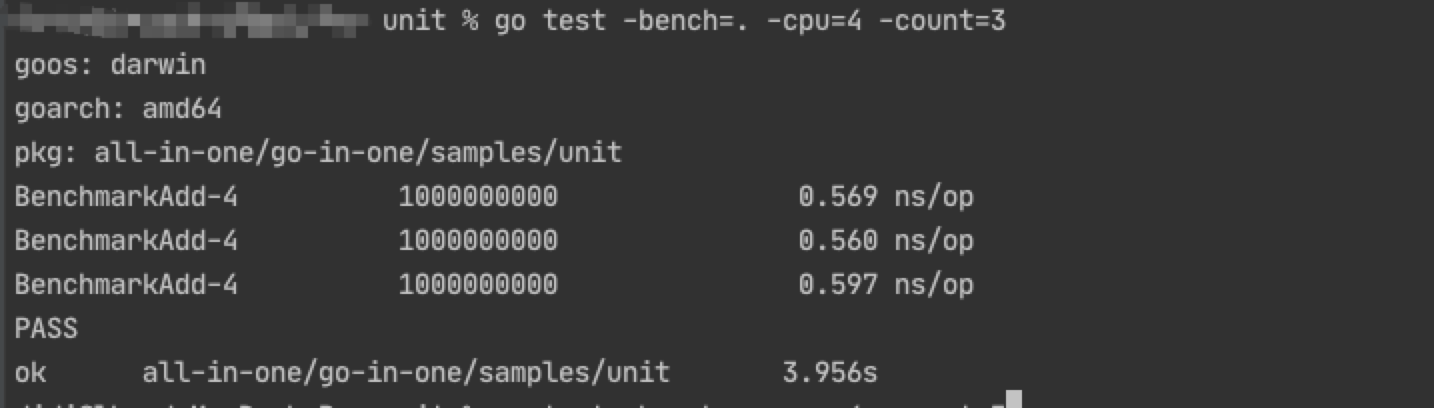Image resolution: width=1434 pixels, height=408 pixels.
Task: Click the "ok" status text
Action: click(x=30, y=373)
